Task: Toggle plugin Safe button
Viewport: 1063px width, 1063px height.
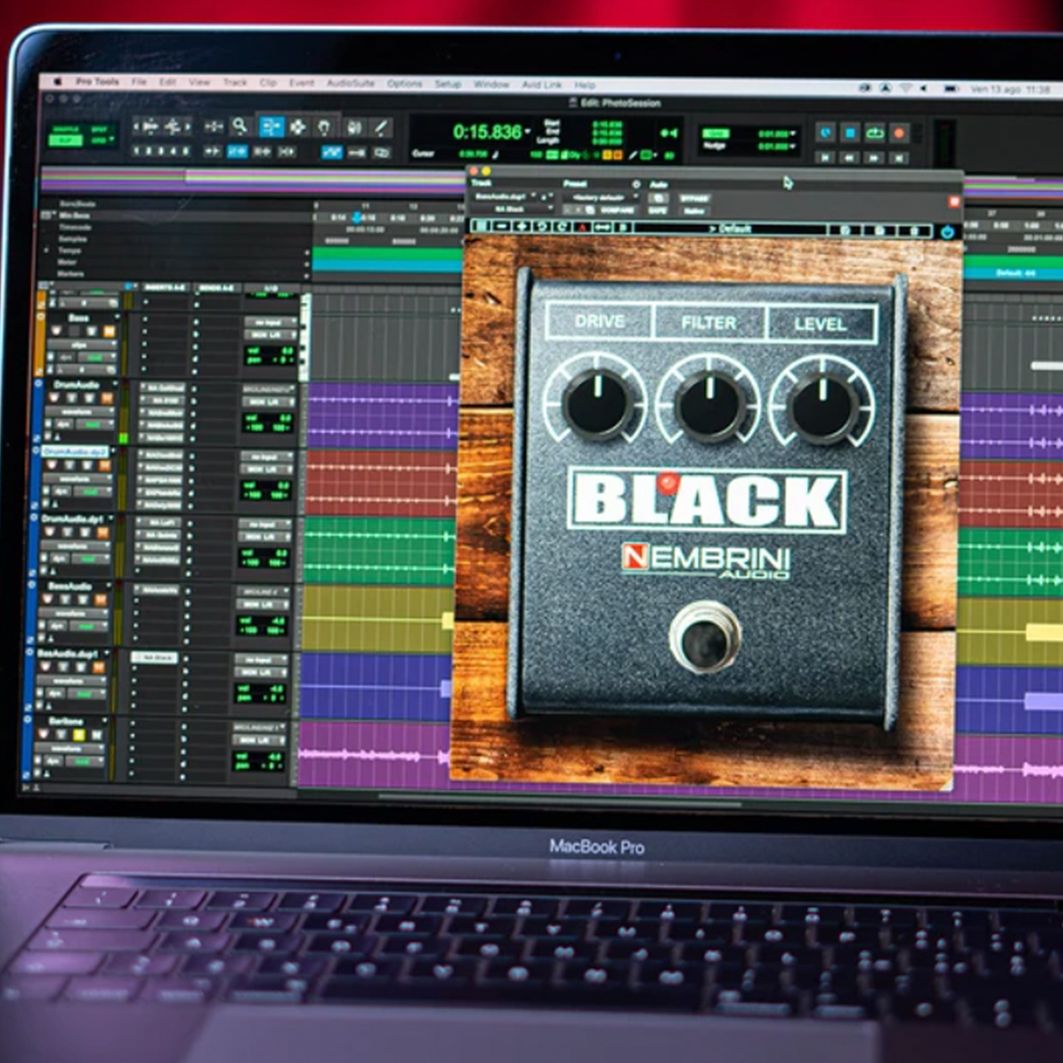Action: point(657,211)
